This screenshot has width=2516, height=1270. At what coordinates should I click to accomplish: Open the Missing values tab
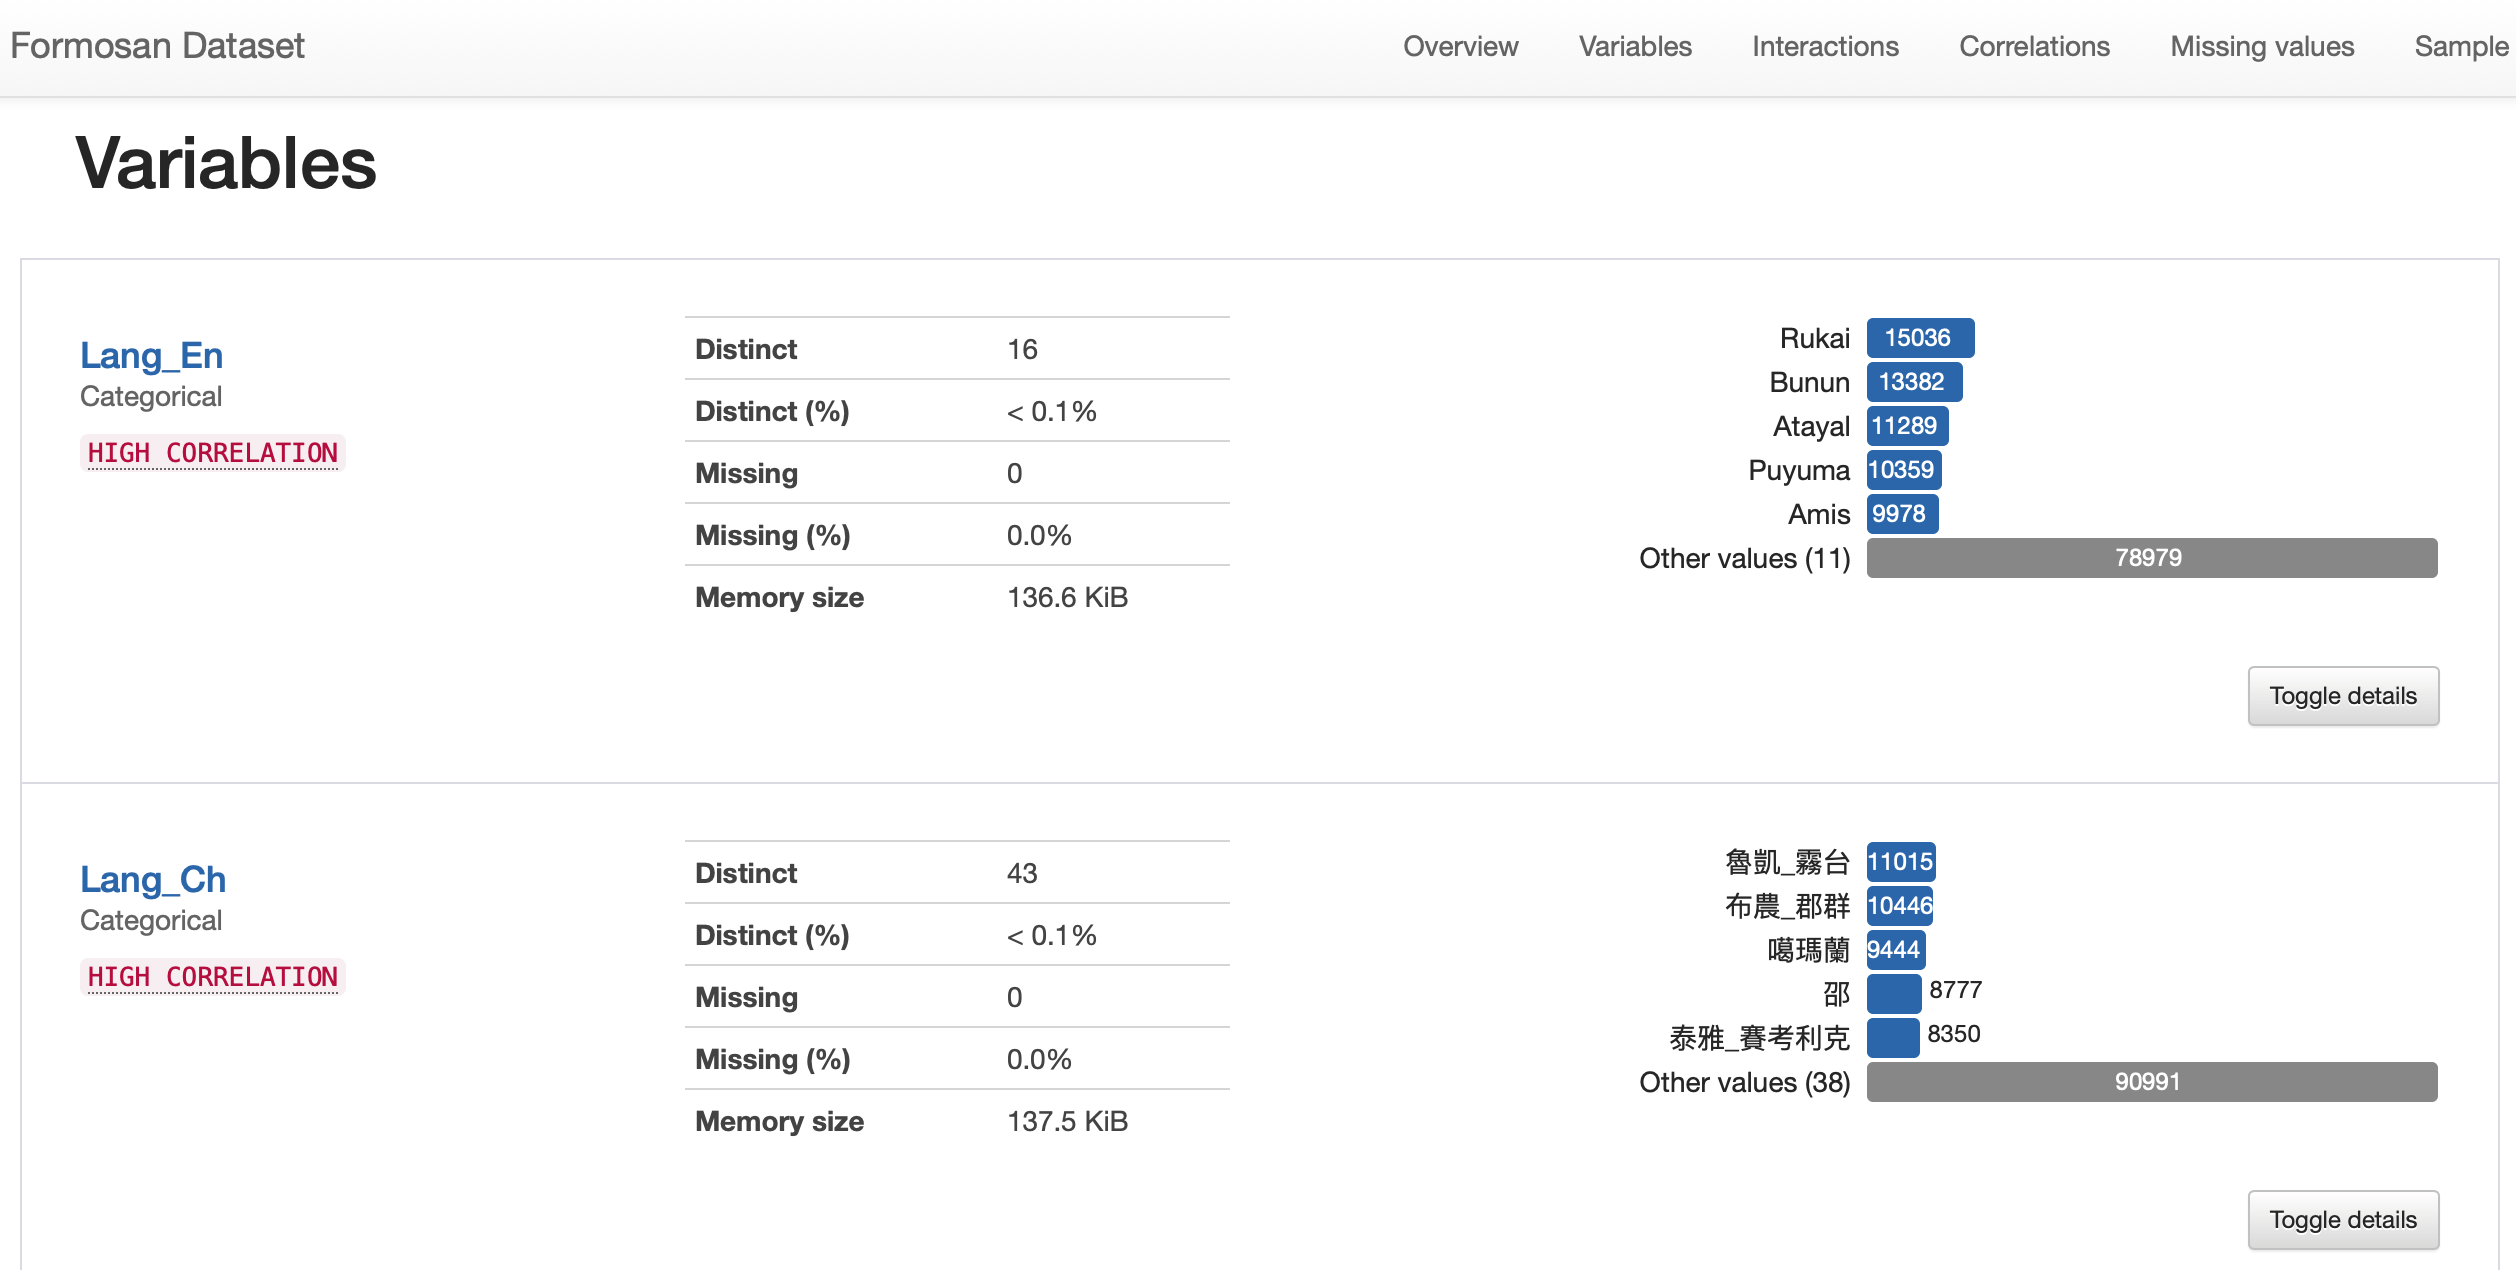[x=2262, y=46]
